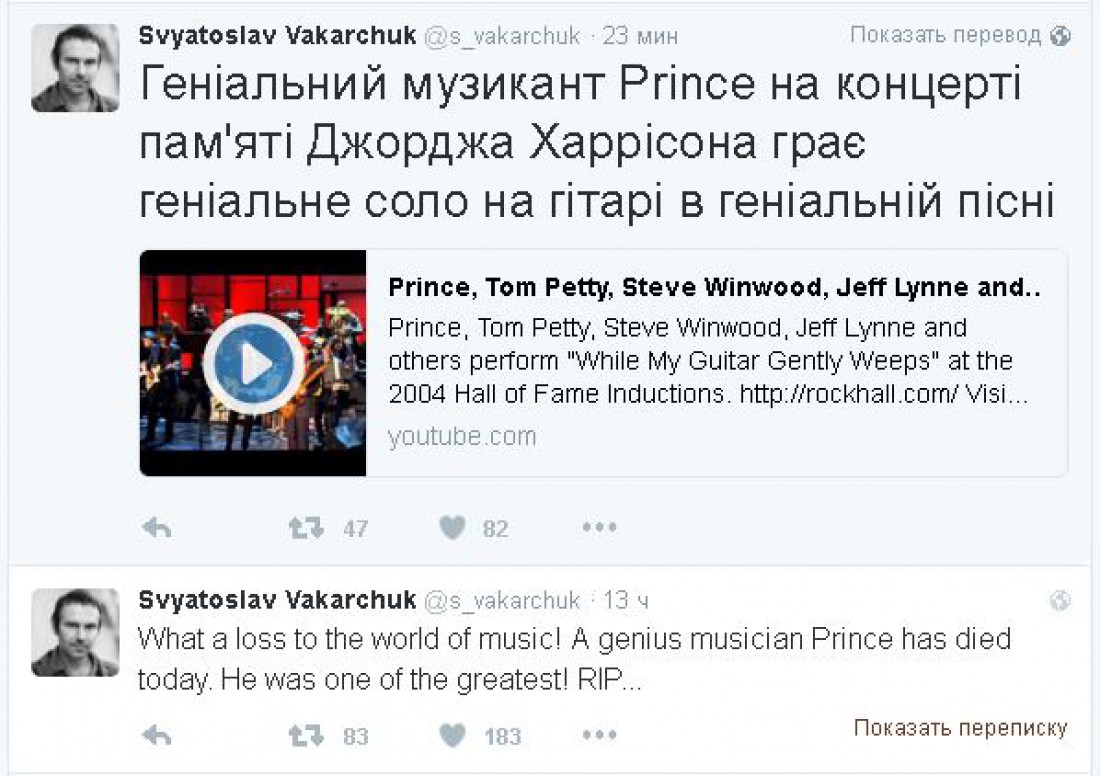Open more options on first tweet

coord(599,527)
